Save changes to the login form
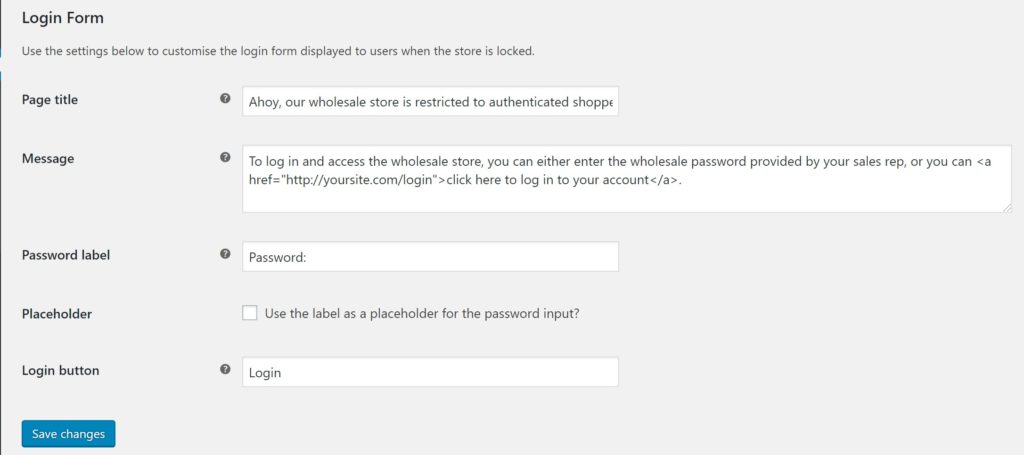 coord(69,433)
